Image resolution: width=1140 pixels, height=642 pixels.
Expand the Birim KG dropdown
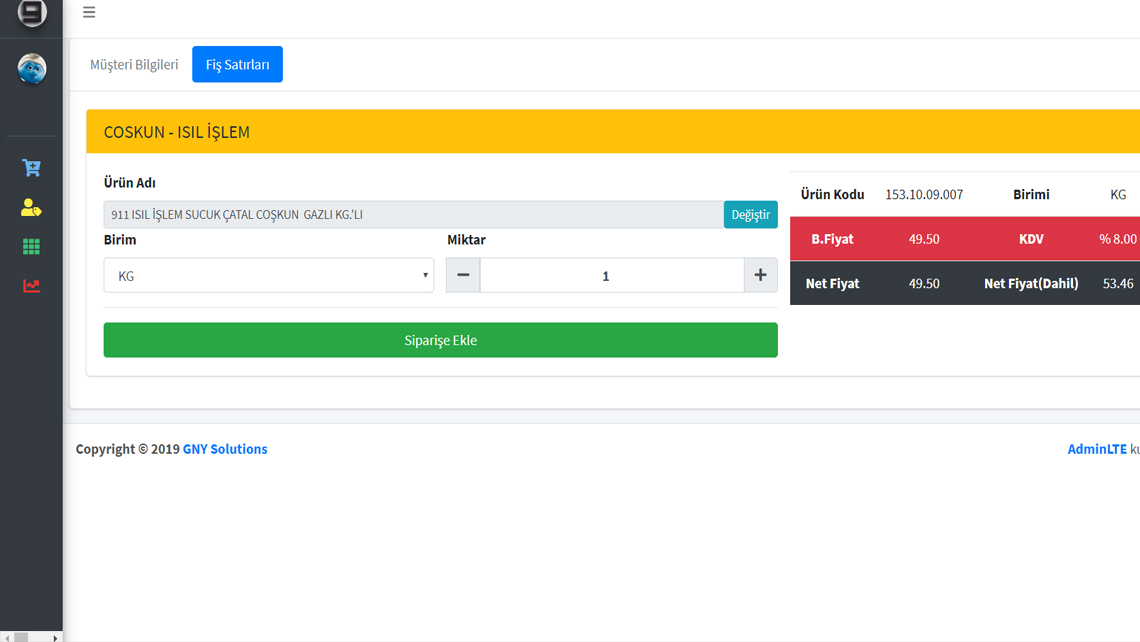(268, 275)
